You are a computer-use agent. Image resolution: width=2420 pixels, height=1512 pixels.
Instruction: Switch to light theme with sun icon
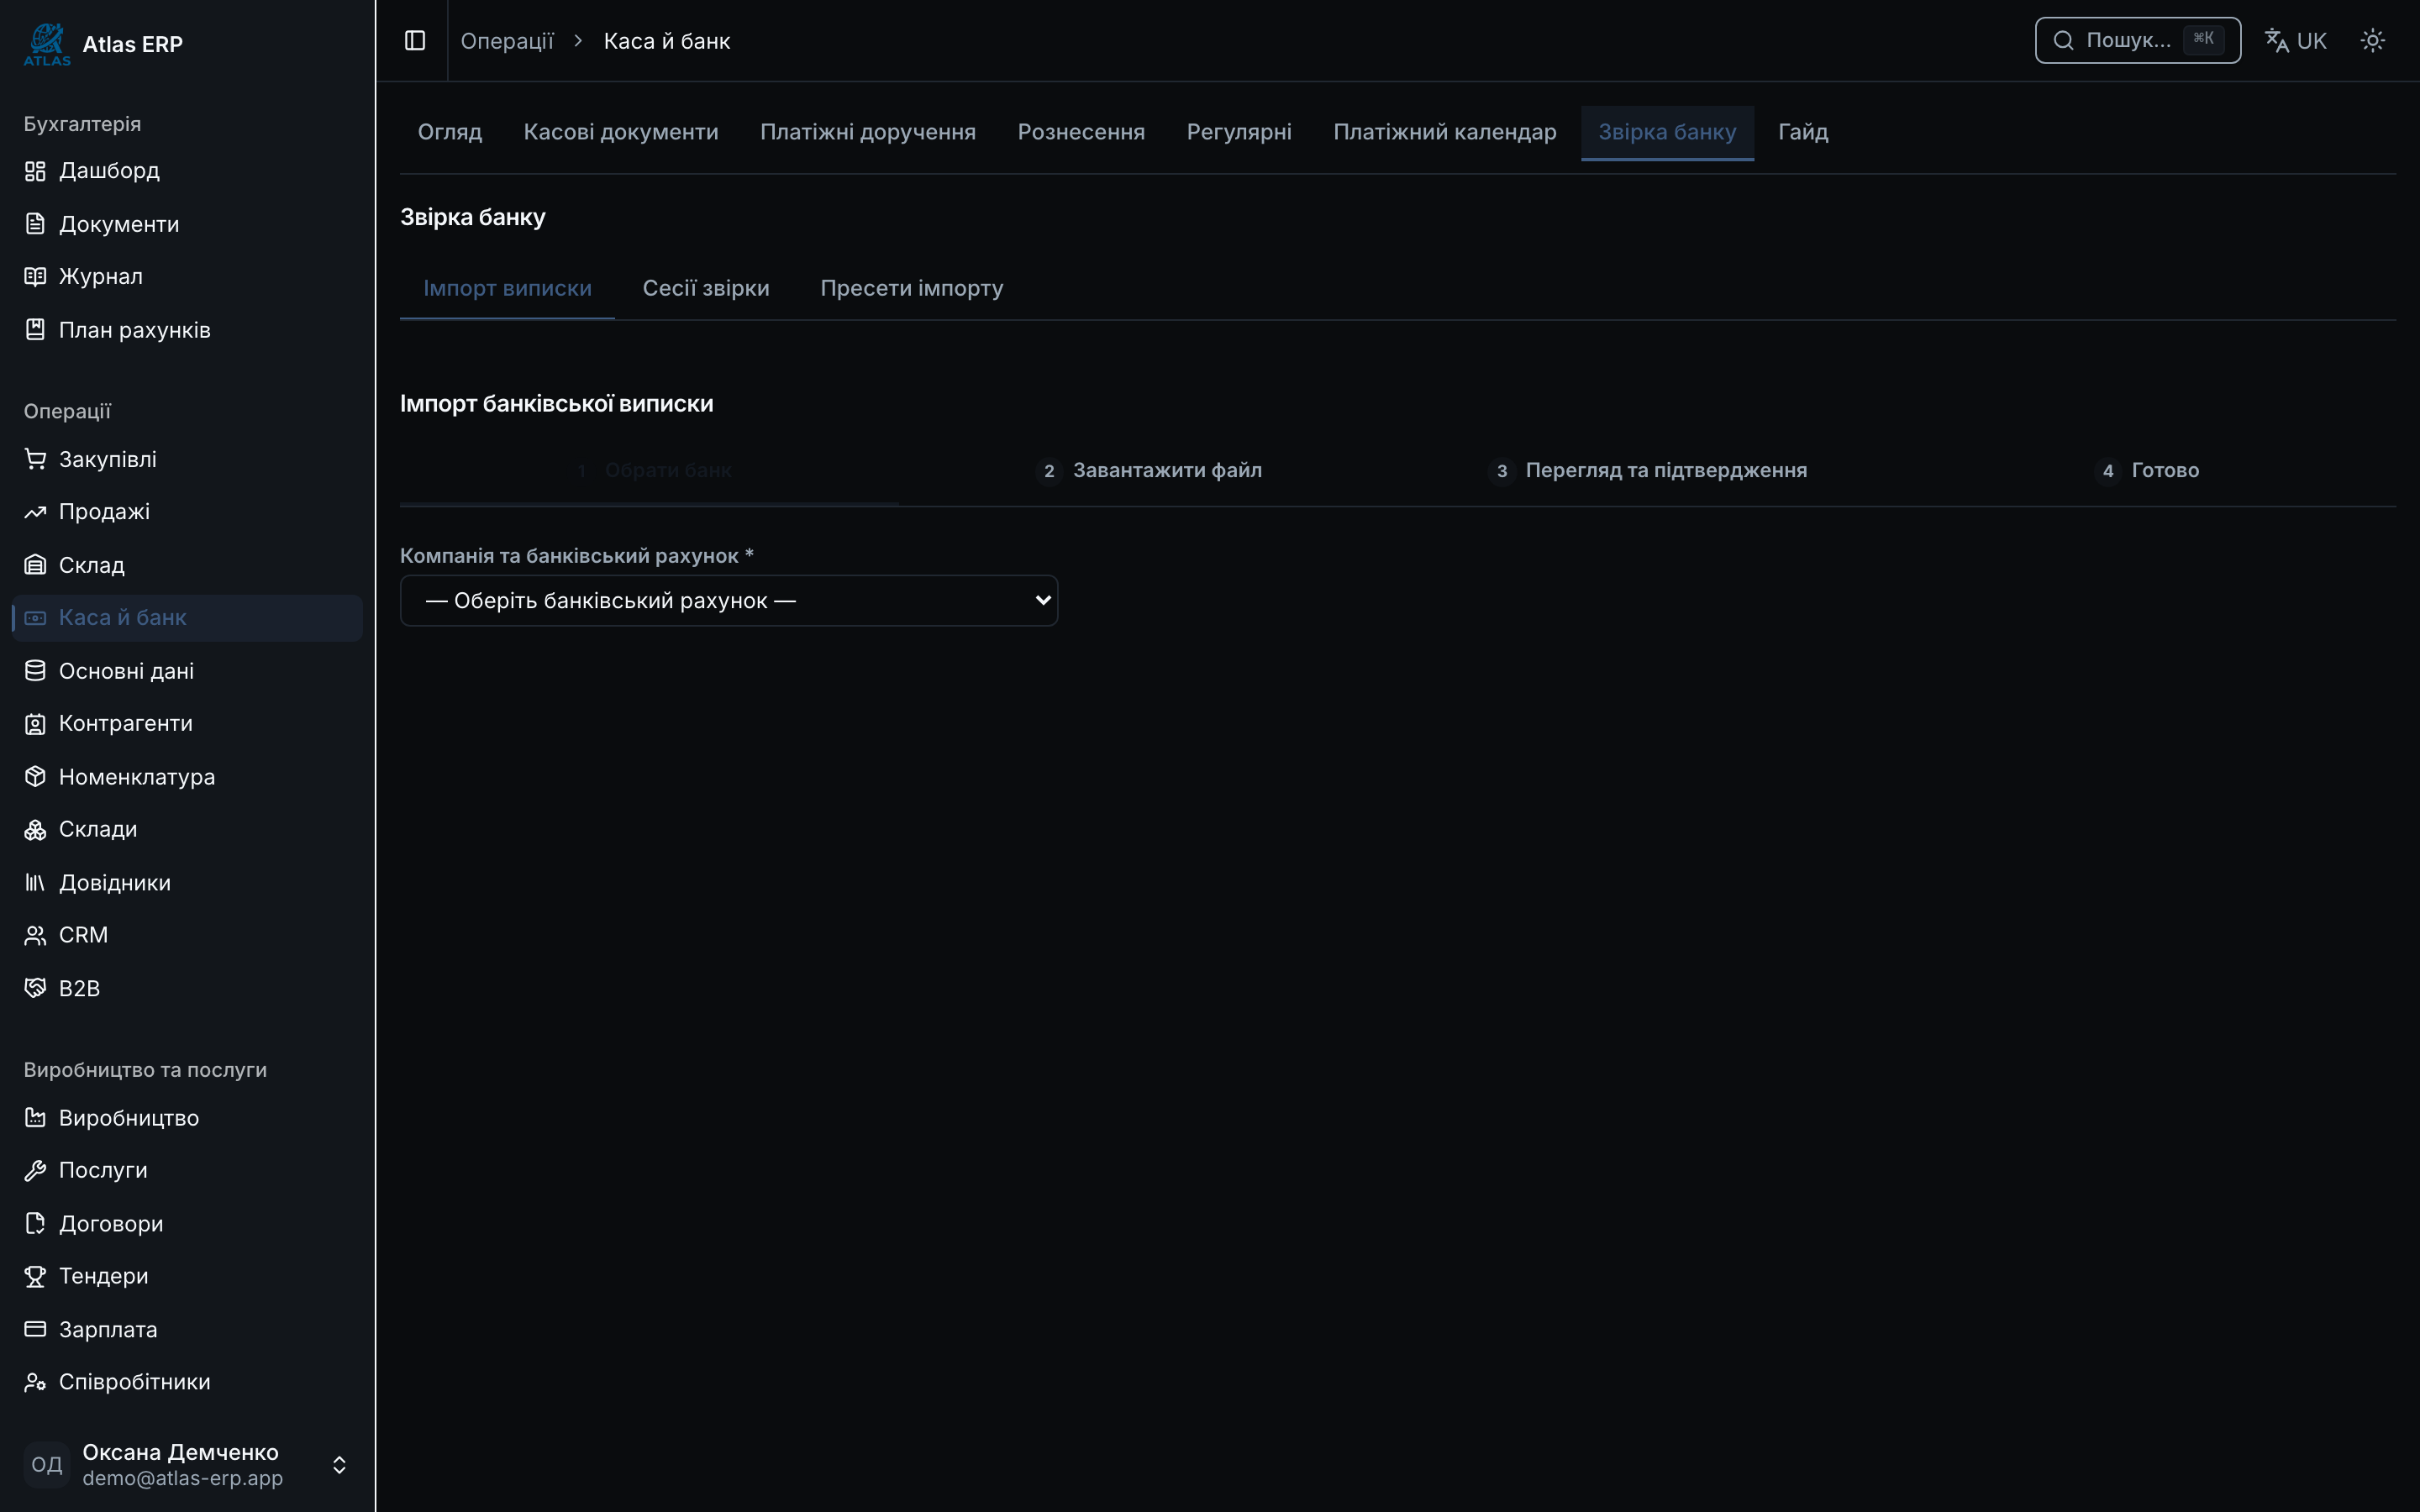click(x=2372, y=40)
